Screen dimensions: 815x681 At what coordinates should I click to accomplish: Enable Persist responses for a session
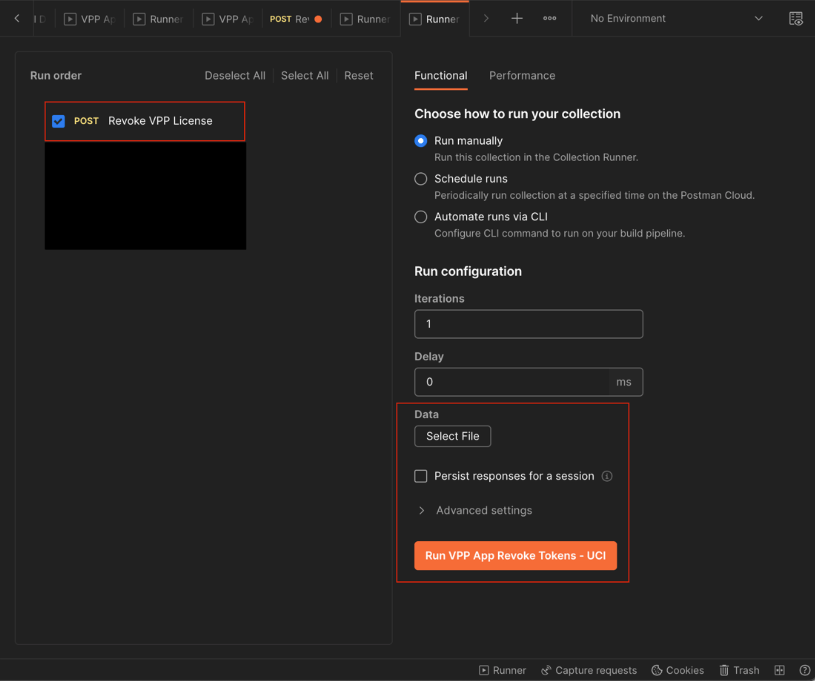point(421,476)
